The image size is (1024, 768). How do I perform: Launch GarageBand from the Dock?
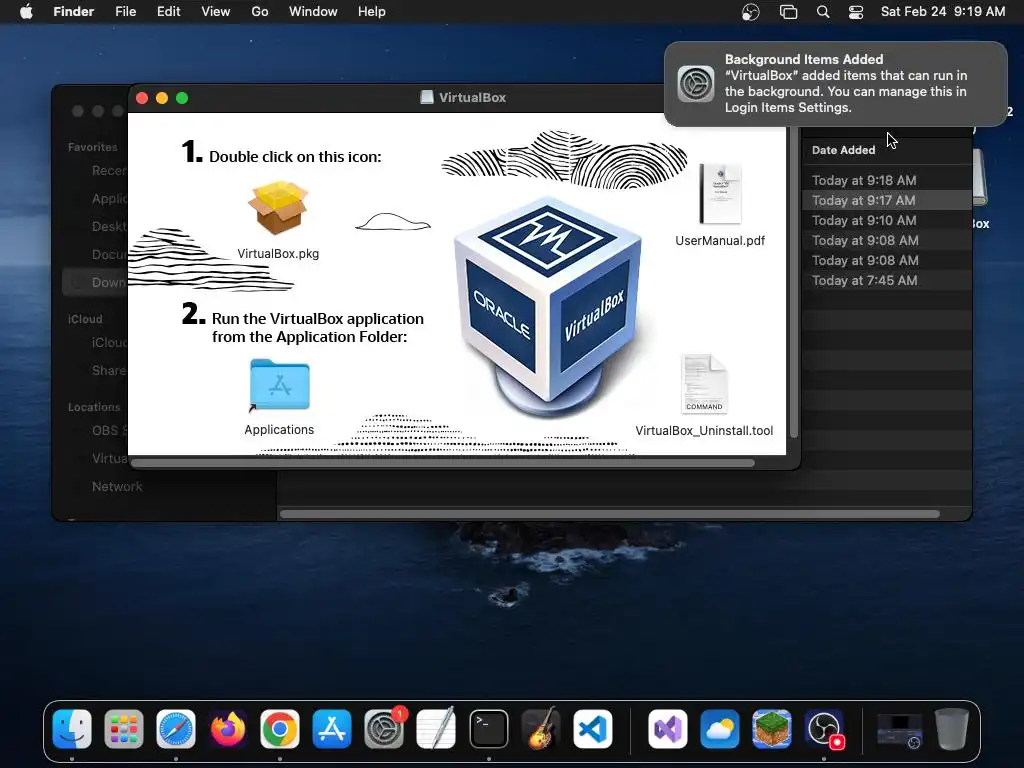541,729
